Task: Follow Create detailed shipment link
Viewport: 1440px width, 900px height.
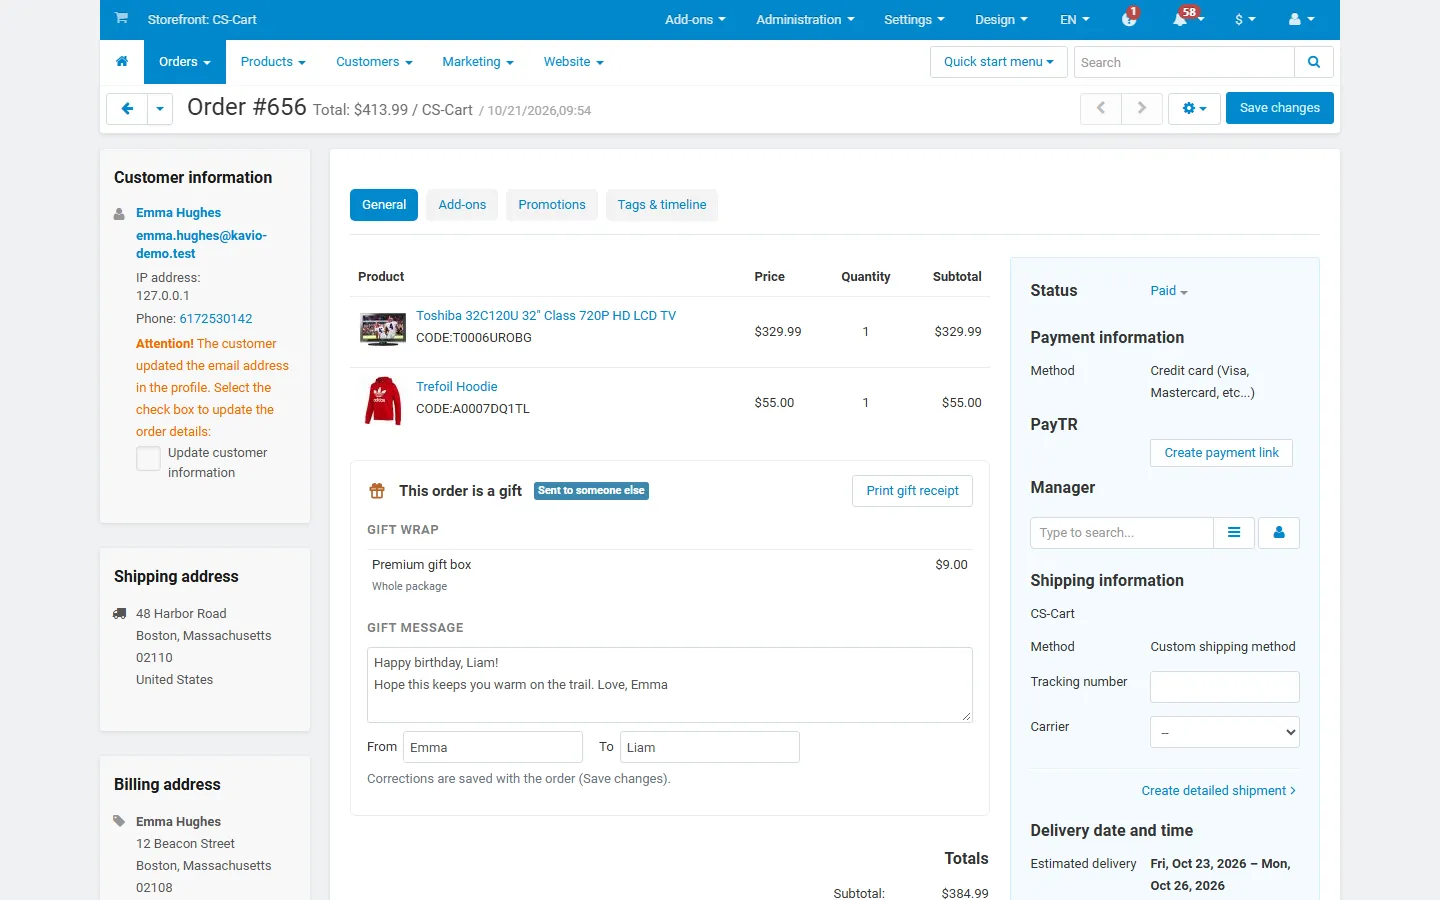Action: point(1219,790)
